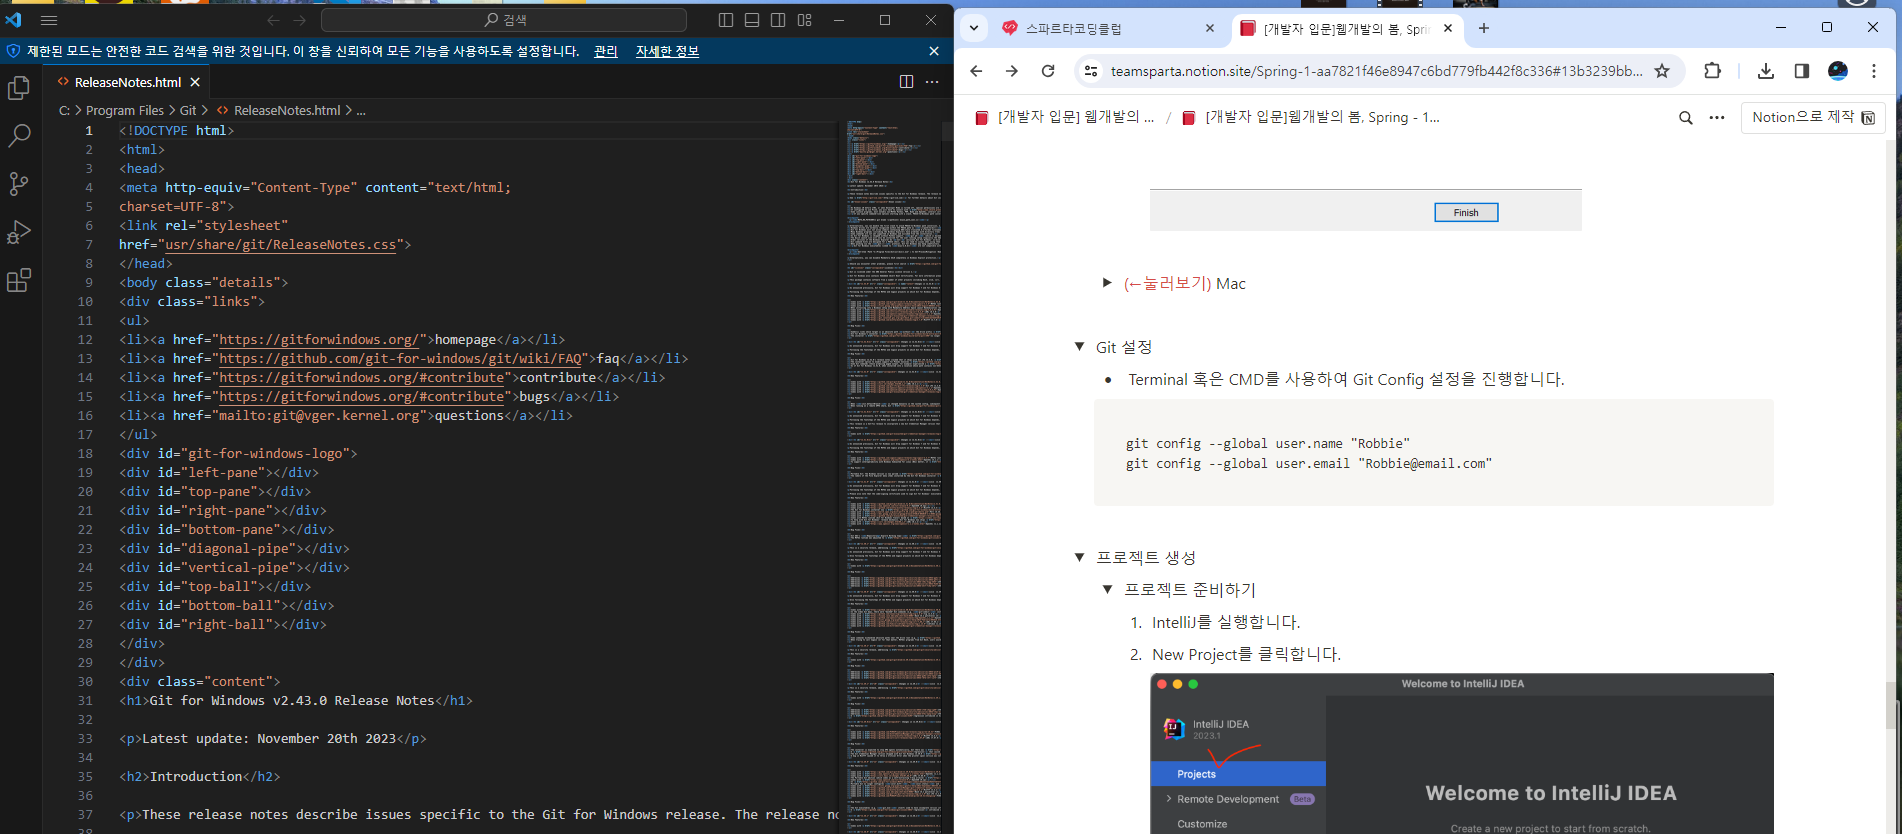Open the Extensions view
The width and height of the screenshot is (1902, 834).
[x=19, y=280]
